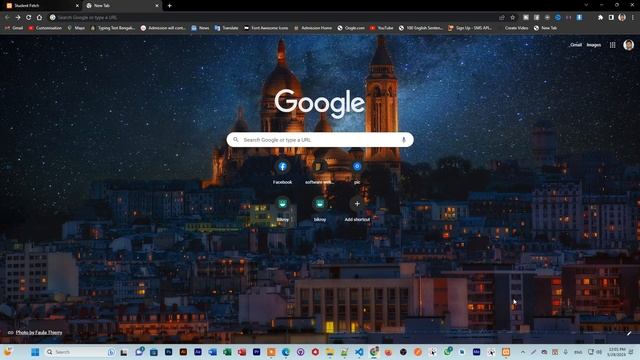Viewport: 640px width, 360px height.
Task: Open the browser side panel icon
Action: [611, 18]
